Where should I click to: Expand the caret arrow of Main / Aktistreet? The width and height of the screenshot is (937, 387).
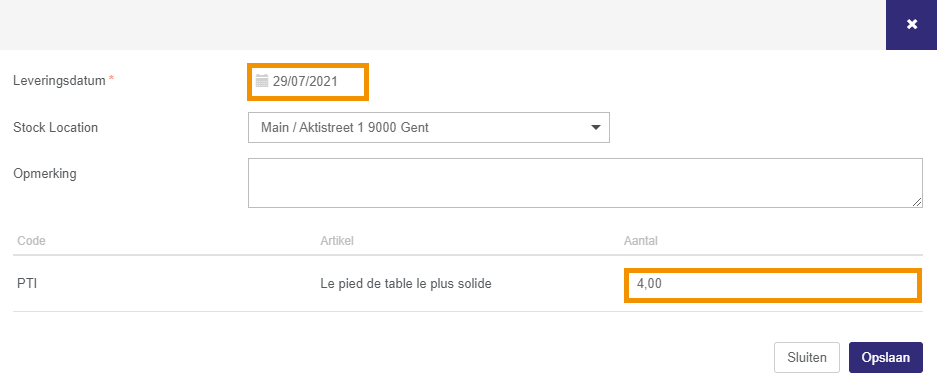[595, 128]
